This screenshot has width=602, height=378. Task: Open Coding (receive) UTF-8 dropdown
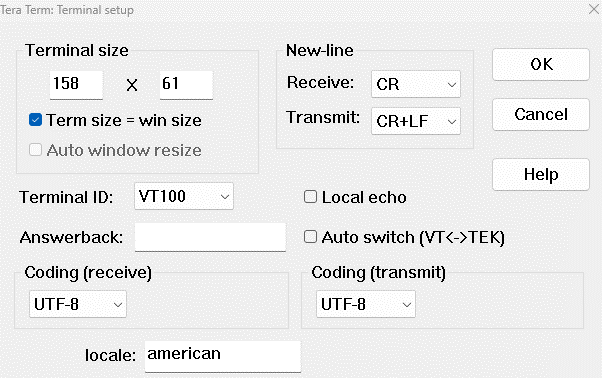78,304
